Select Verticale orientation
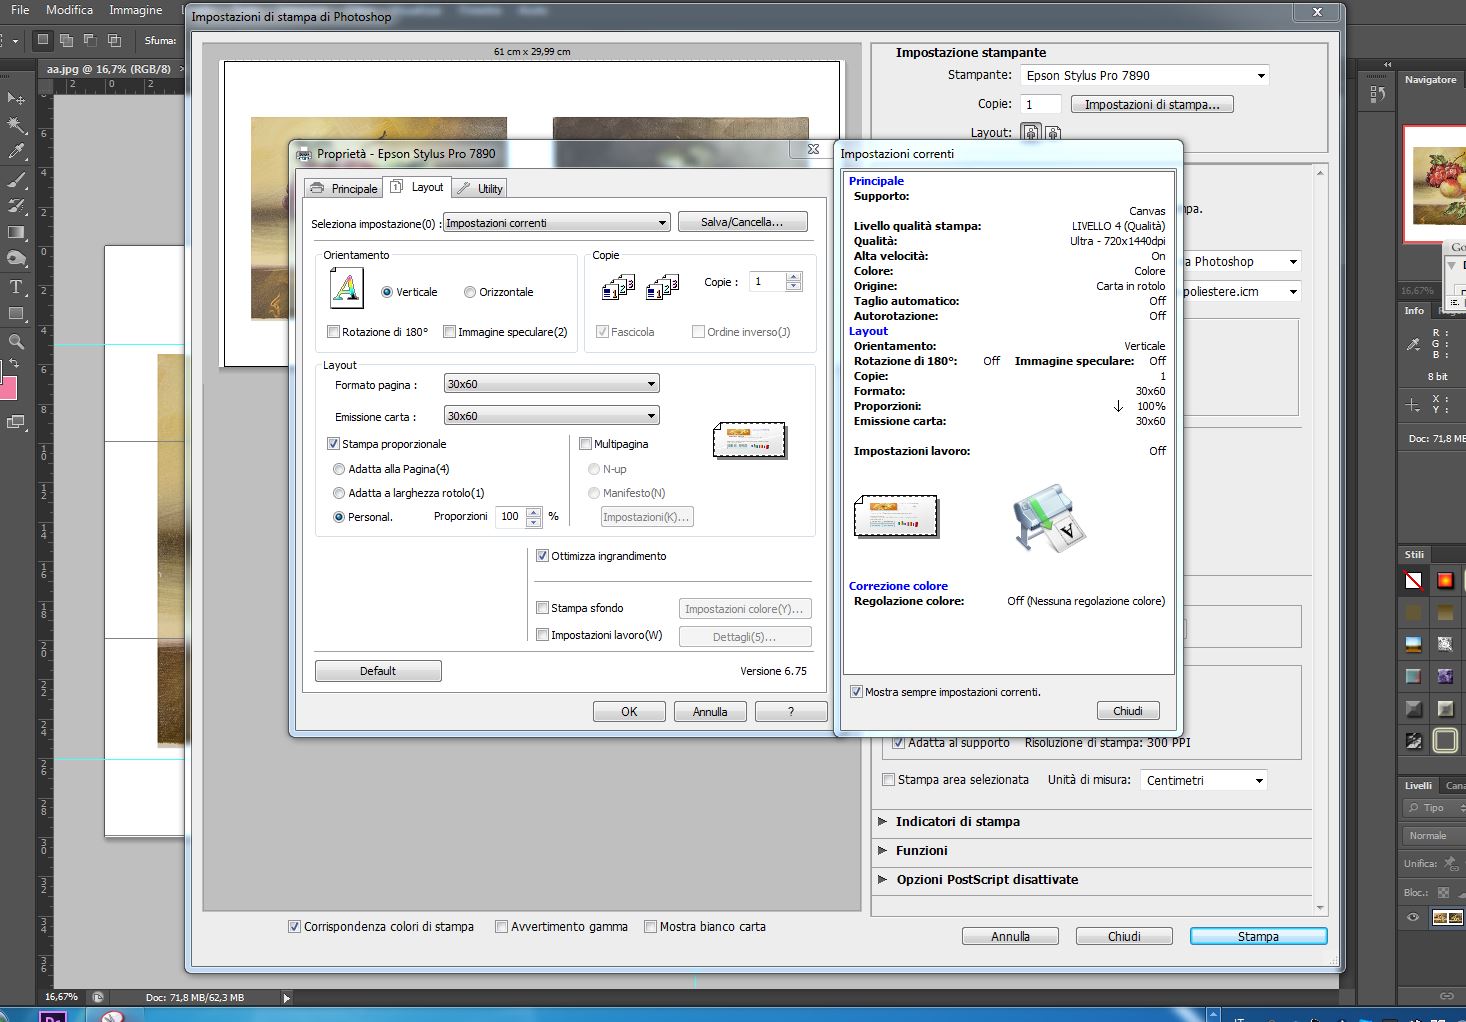 (x=387, y=292)
